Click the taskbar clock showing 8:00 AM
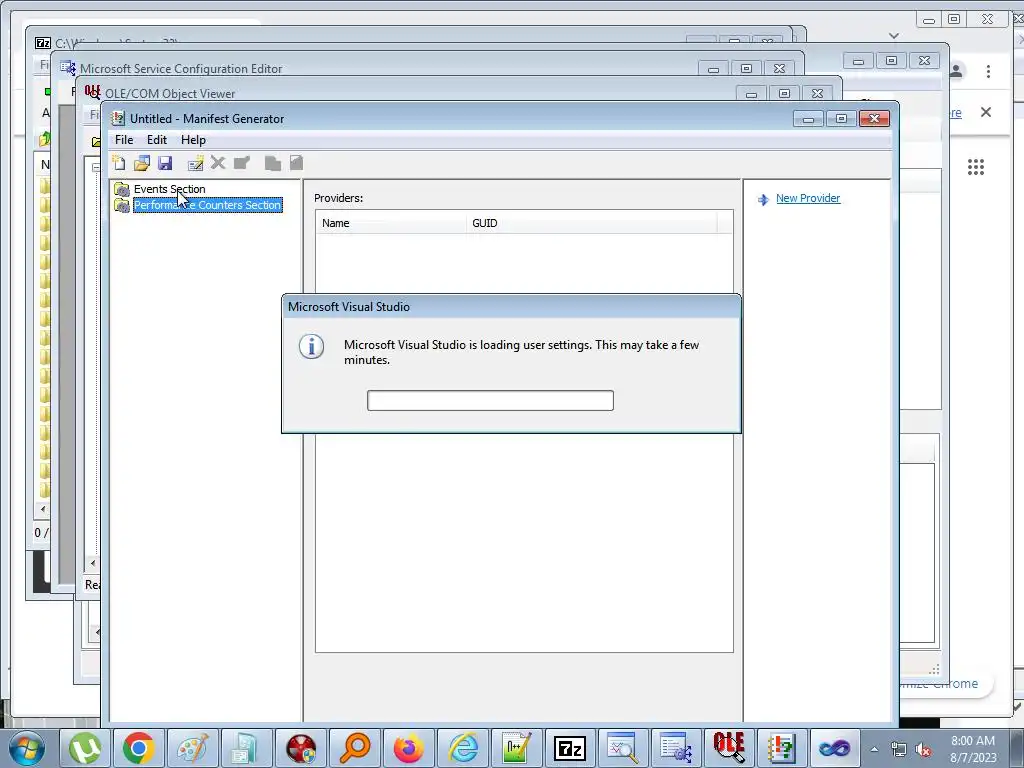Screen dimensions: 1024x768 (973, 749)
